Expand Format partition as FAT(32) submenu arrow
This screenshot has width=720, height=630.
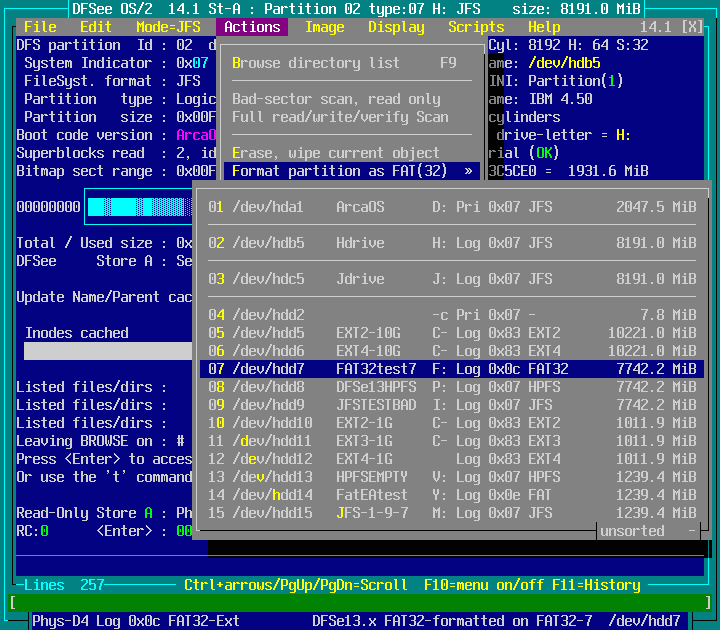[x=468, y=171]
